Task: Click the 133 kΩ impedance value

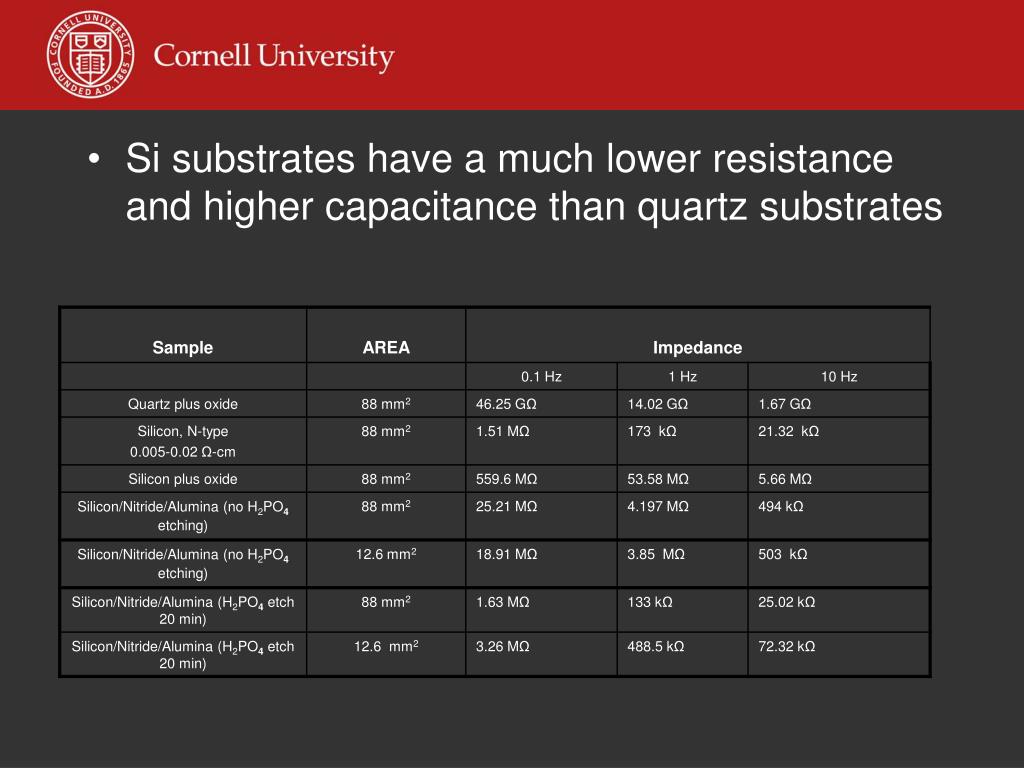Action: (x=650, y=602)
